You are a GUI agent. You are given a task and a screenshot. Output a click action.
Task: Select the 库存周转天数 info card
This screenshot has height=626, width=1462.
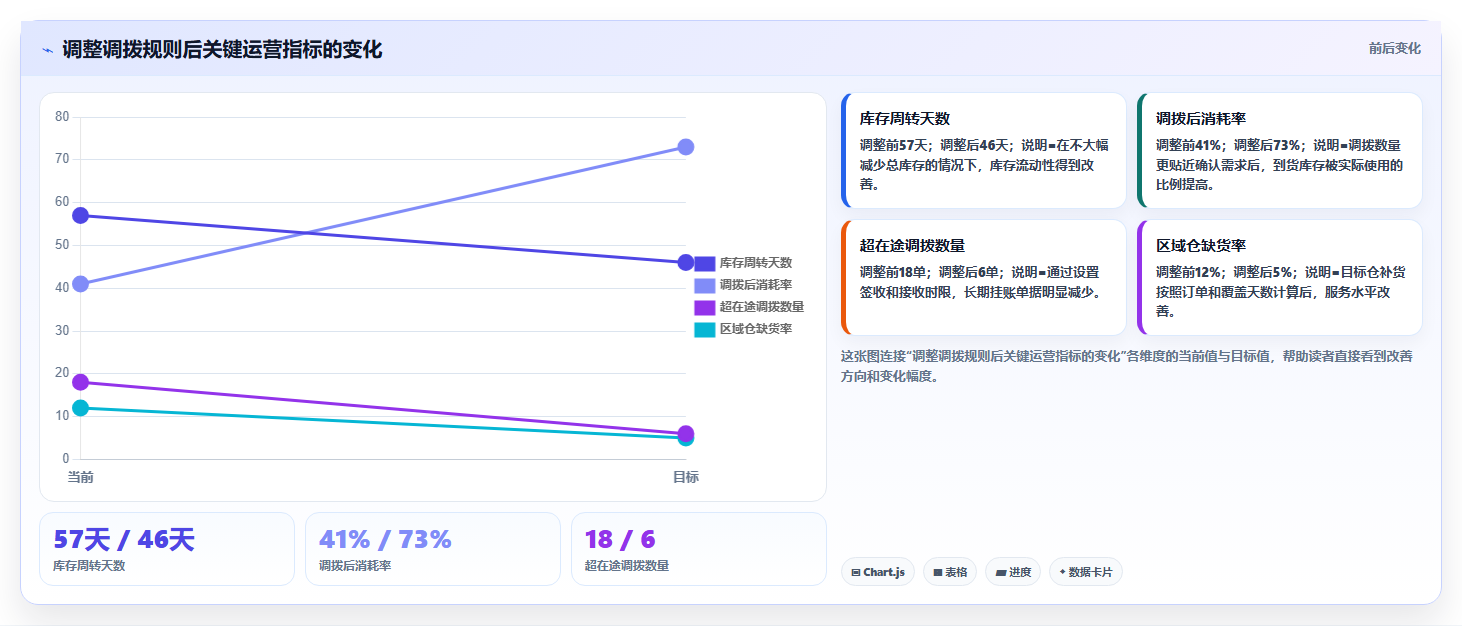pyautogui.click(x=984, y=151)
